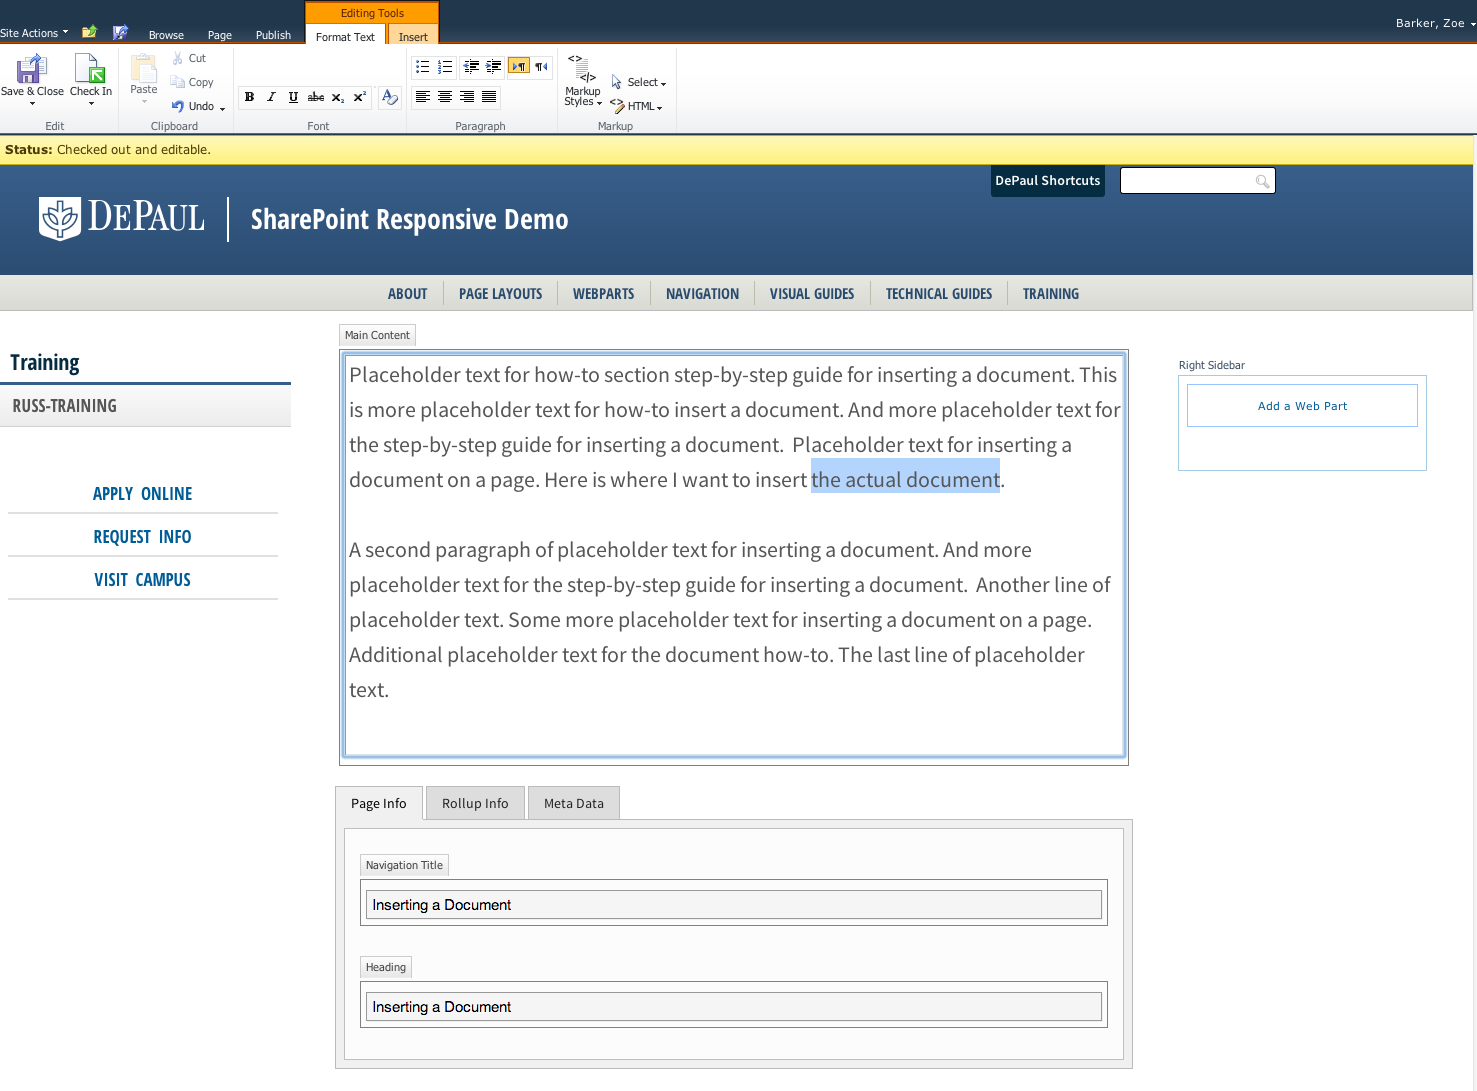1477x1091 pixels.
Task: Switch to the Insert ribbon tab
Action: tap(413, 36)
